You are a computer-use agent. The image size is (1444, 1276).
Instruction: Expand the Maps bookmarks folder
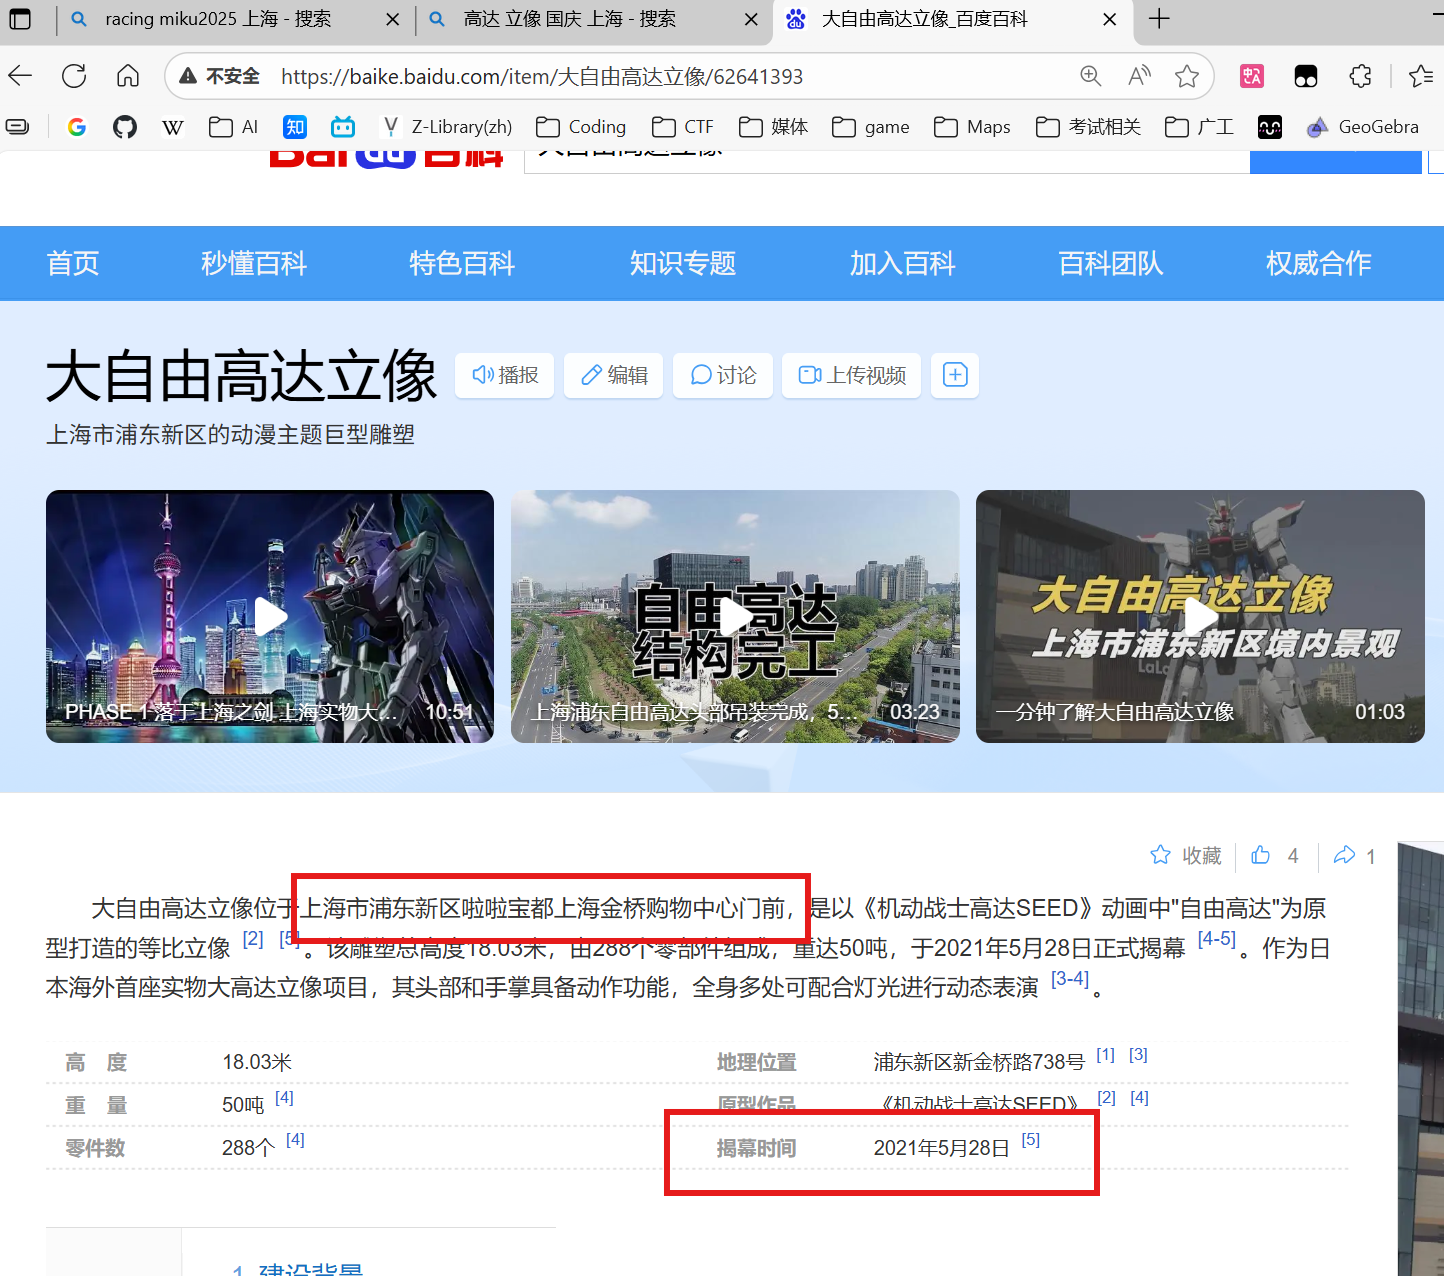[972, 127]
